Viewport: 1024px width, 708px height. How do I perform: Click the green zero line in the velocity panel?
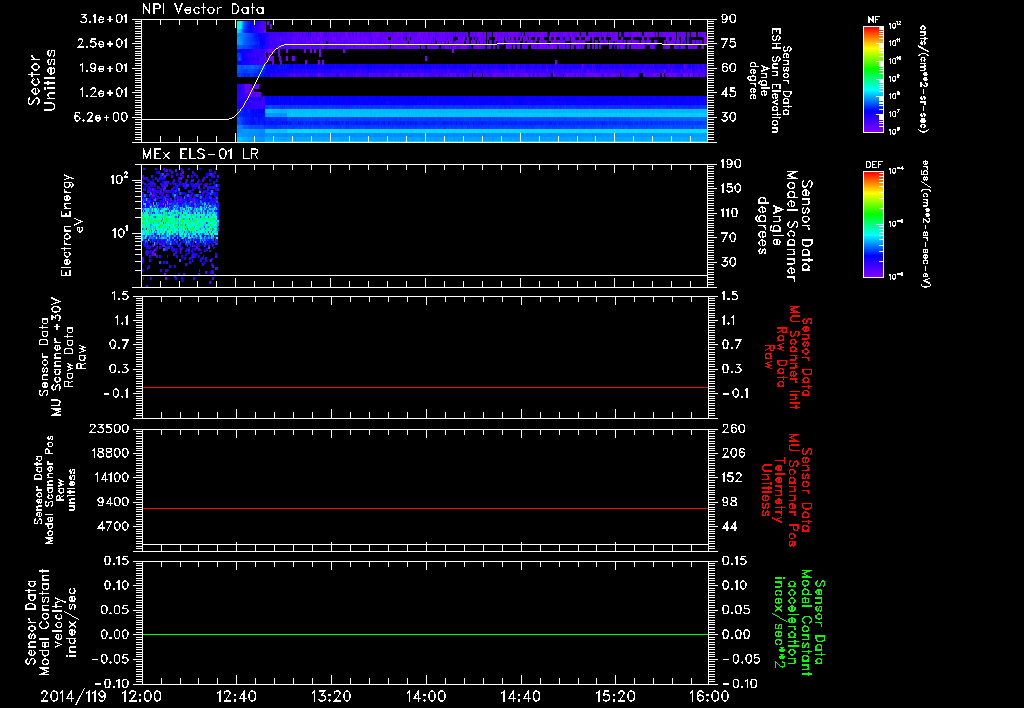424,634
